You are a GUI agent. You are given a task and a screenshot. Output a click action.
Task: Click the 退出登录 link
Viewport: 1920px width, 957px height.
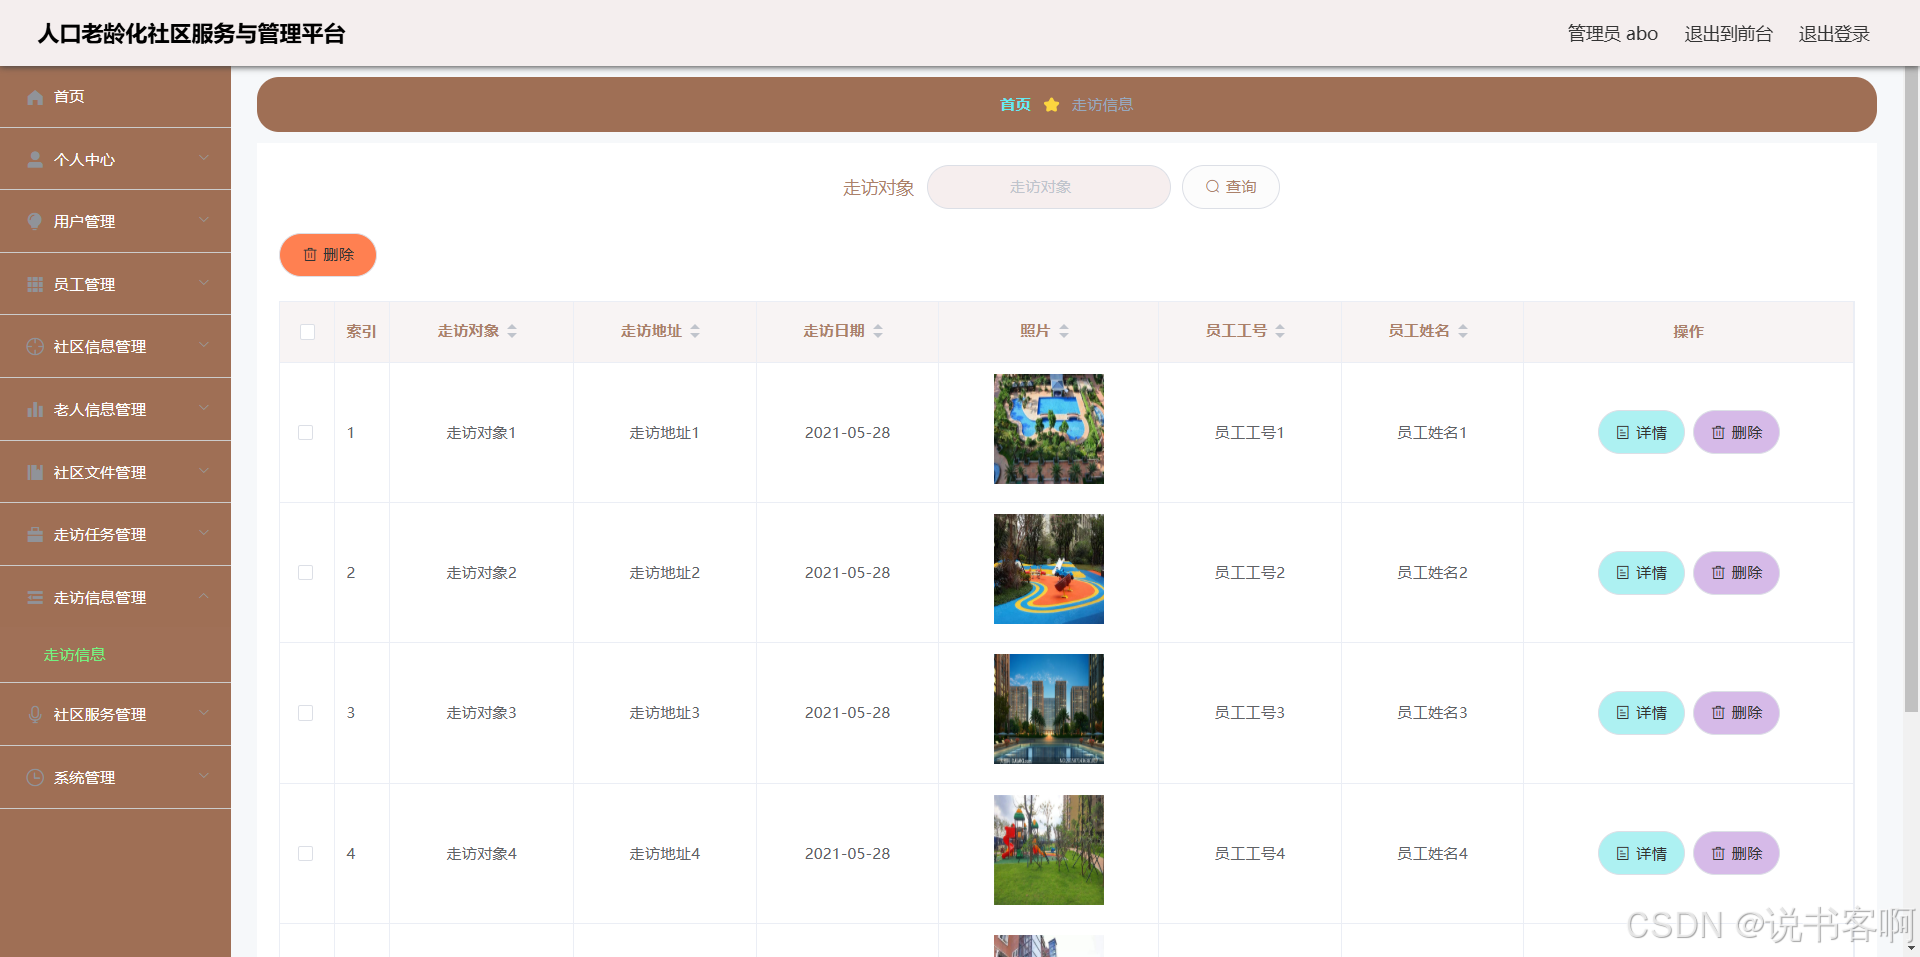click(x=1834, y=34)
